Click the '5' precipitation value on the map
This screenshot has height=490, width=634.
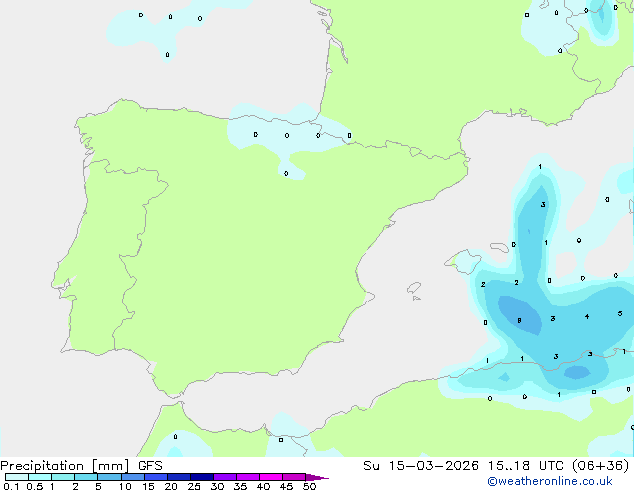[x=620, y=313]
